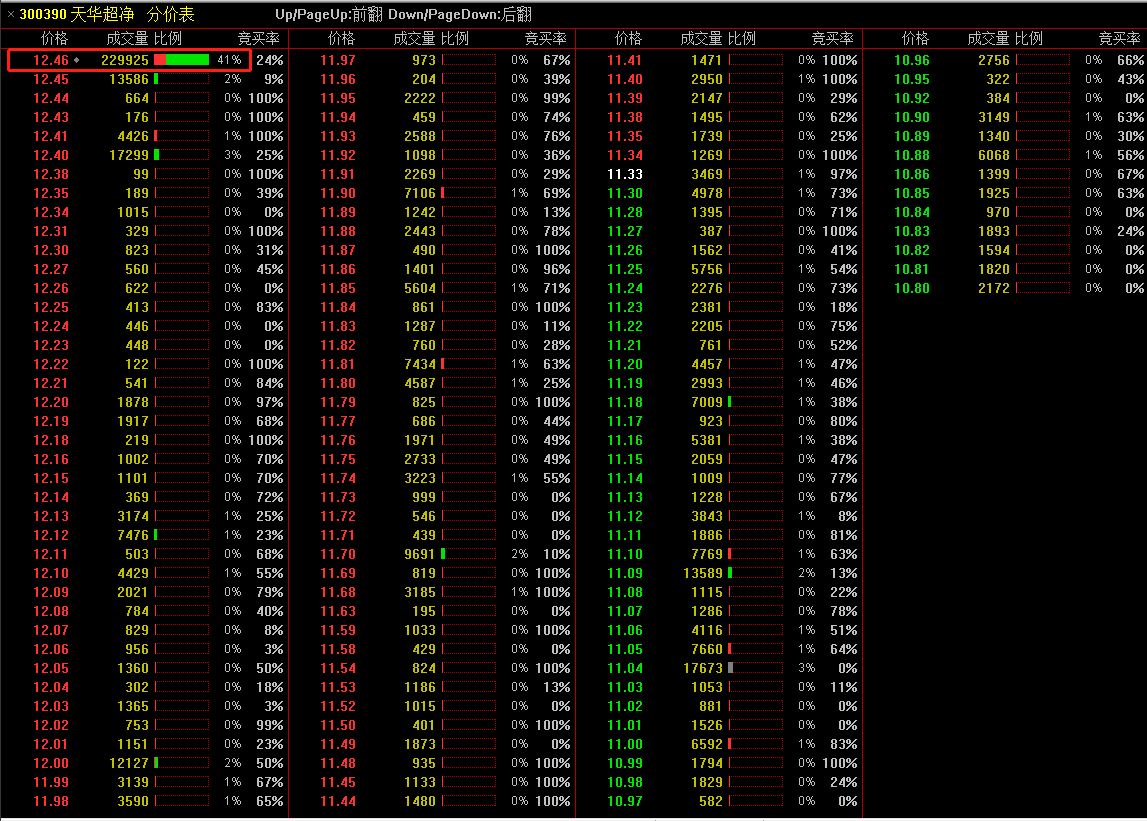Click the first 竞买率 column header

tap(259, 38)
